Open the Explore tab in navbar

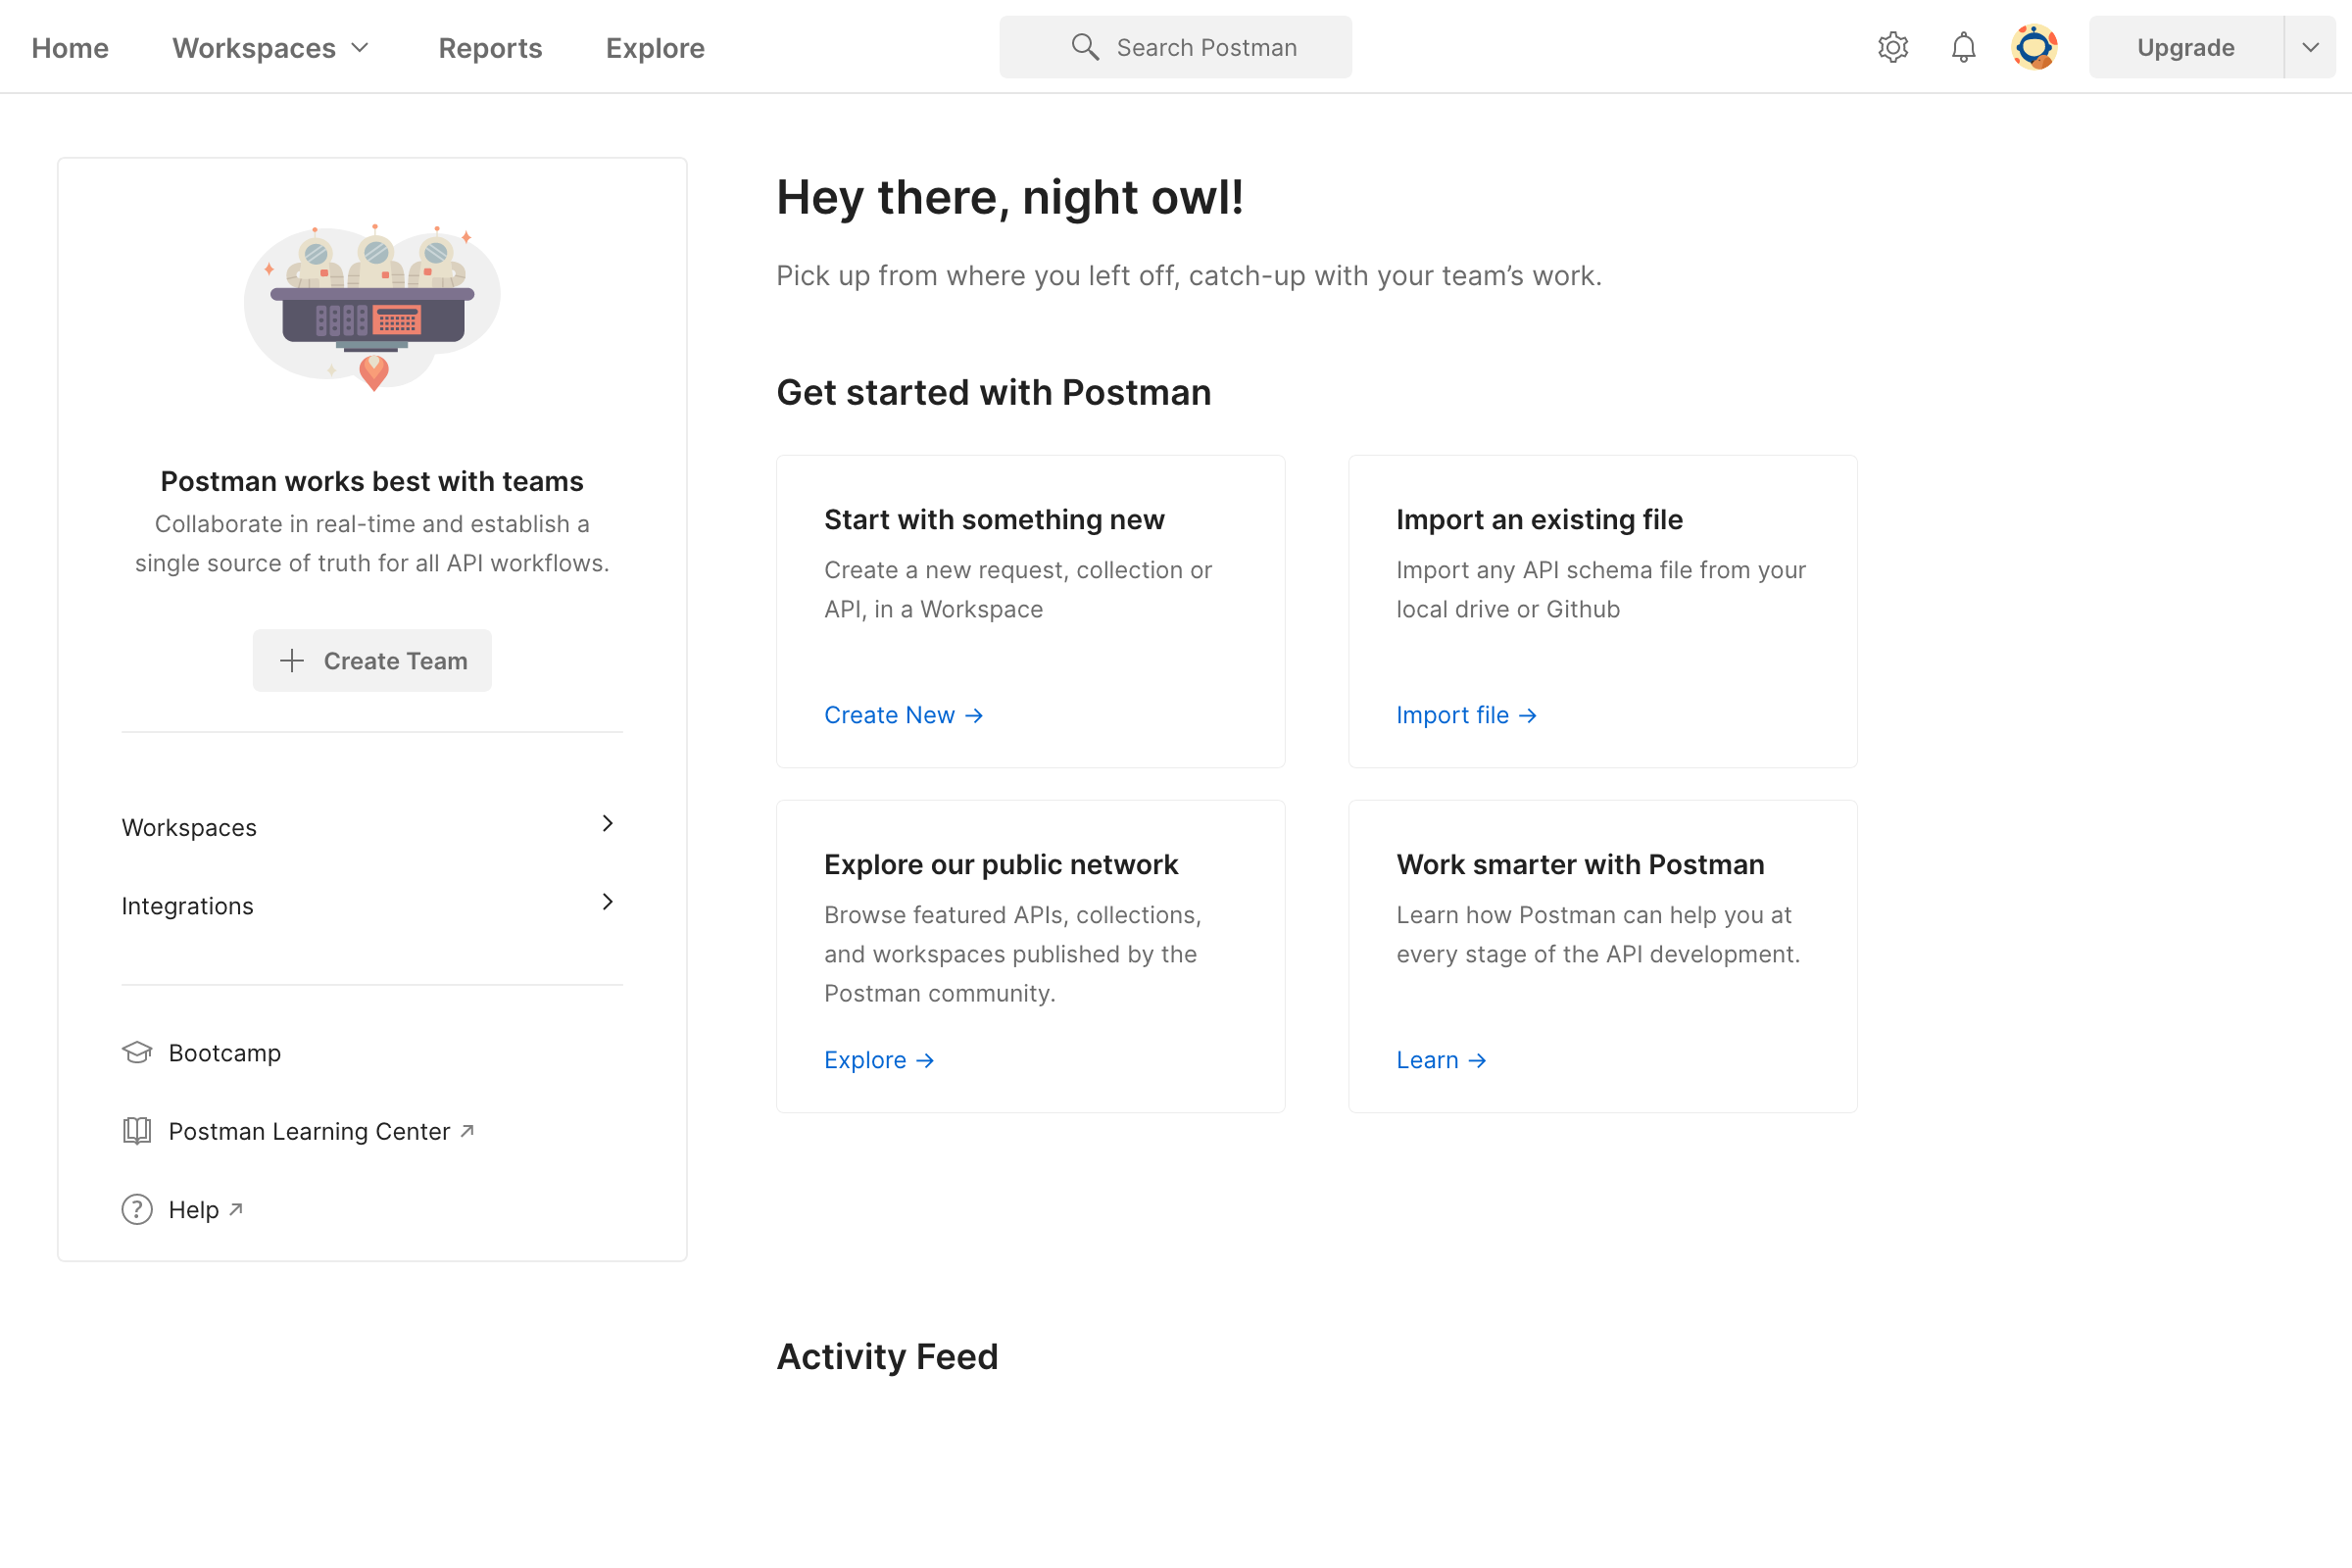point(655,47)
